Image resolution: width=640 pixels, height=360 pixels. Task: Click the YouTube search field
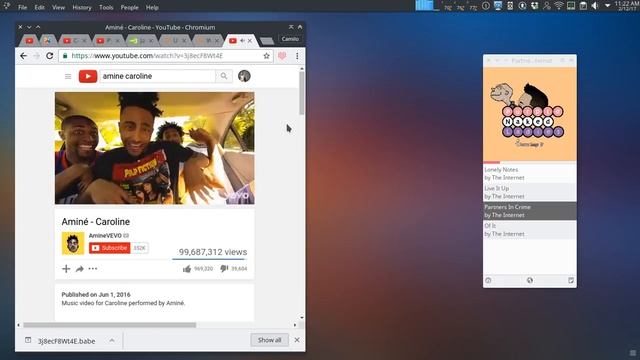(158, 76)
